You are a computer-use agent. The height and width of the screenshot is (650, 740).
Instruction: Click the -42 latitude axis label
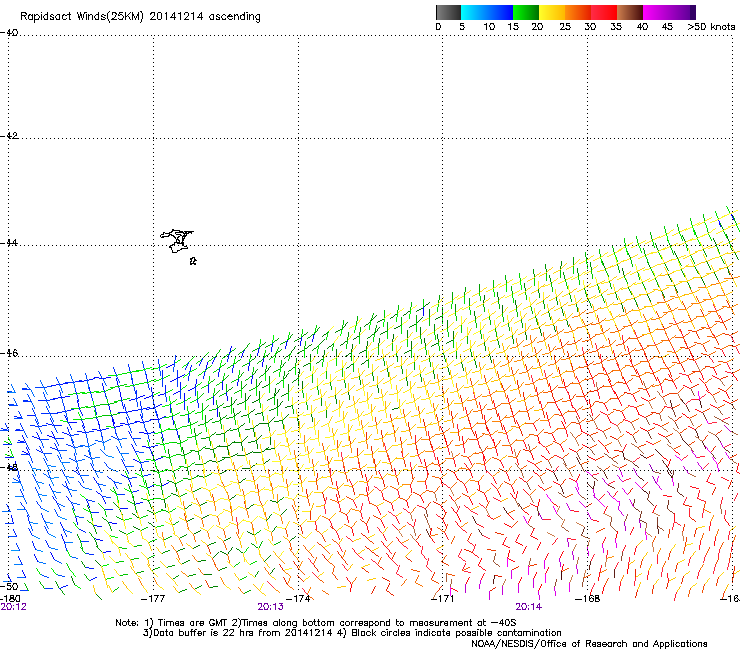(x=9, y=135)
